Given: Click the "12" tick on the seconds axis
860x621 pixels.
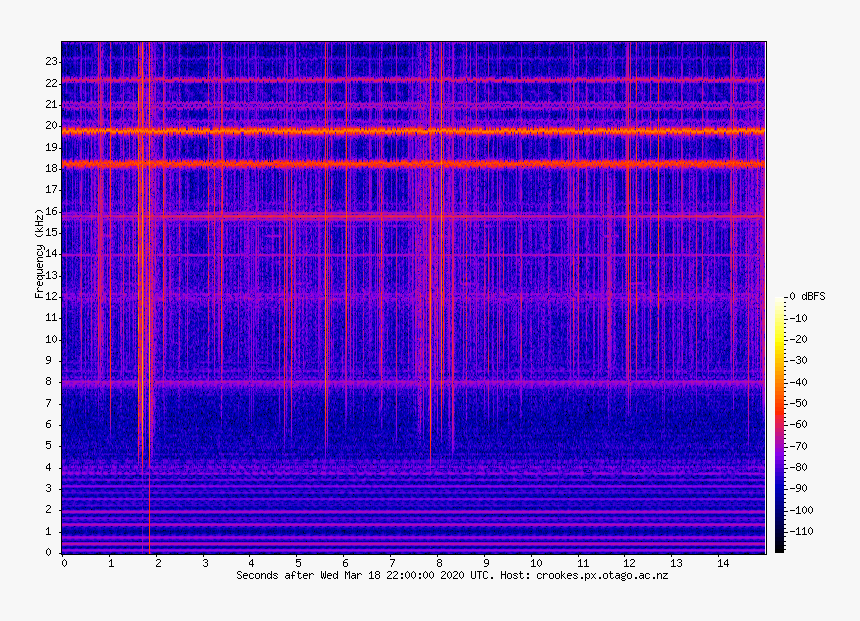Looking at the screenshot, I should pyautogui.click(x=629, y=563).
